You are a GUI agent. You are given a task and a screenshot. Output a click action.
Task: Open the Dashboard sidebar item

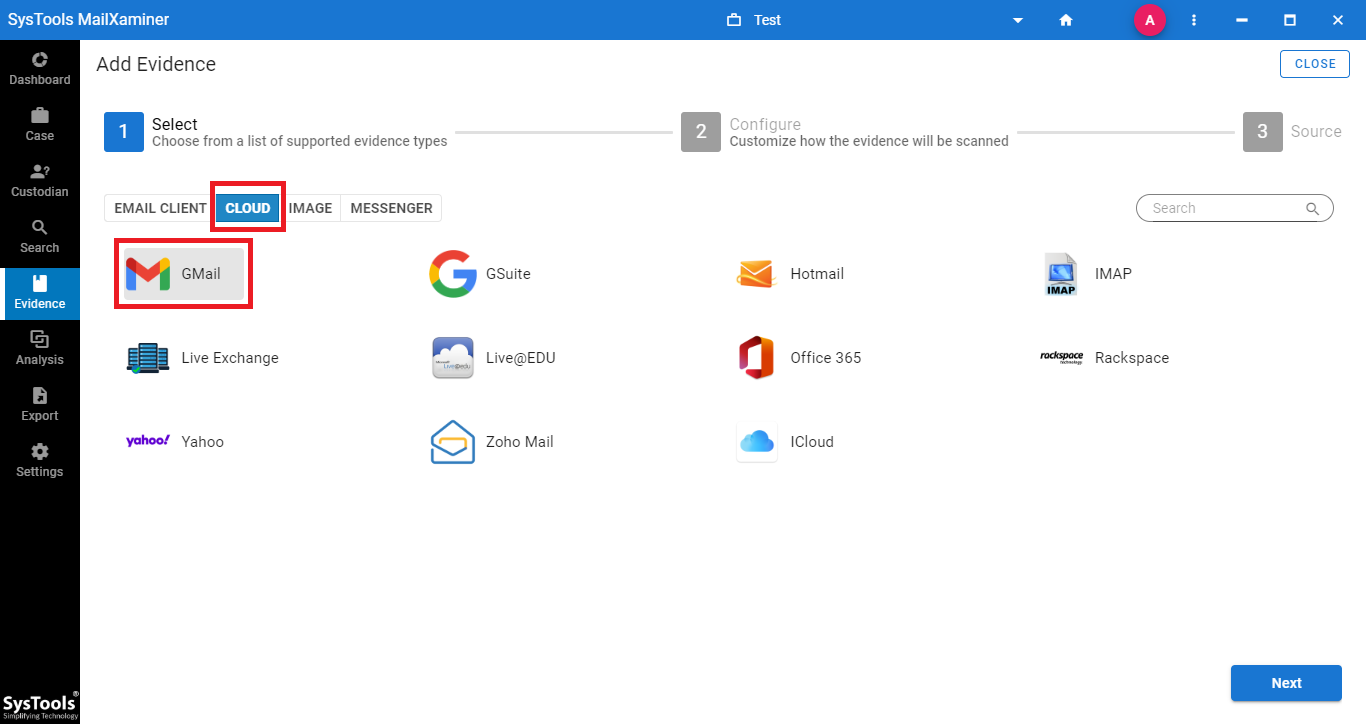(40, 69)
